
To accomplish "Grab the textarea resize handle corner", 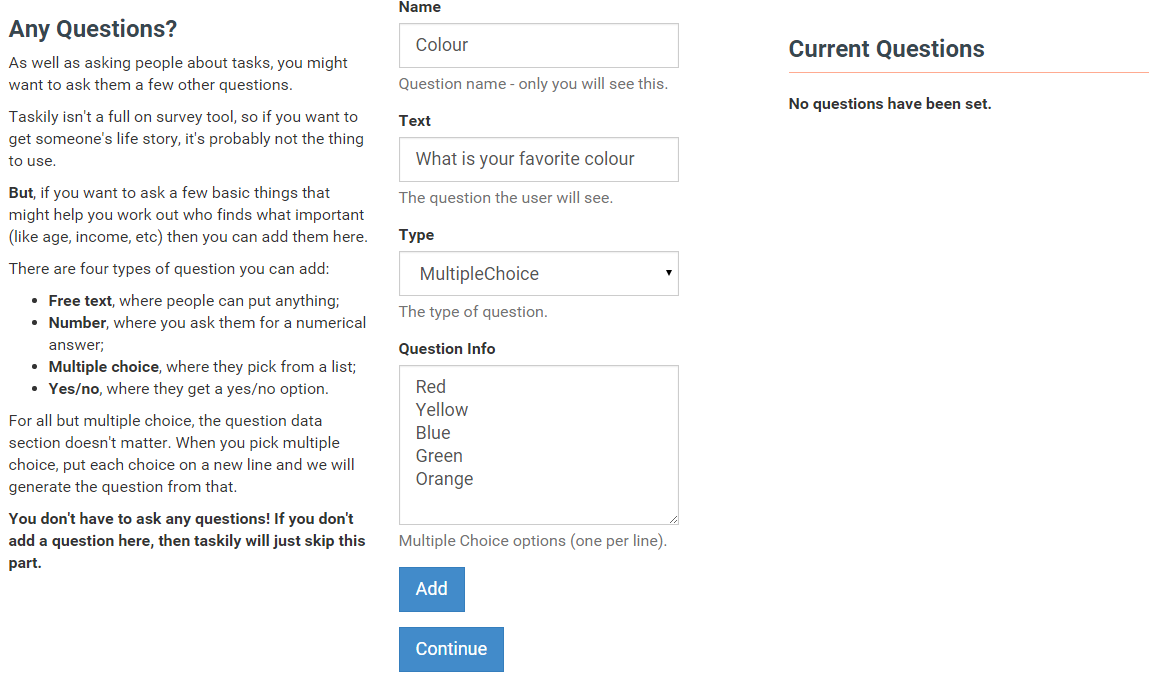I will tap(673, 519).
